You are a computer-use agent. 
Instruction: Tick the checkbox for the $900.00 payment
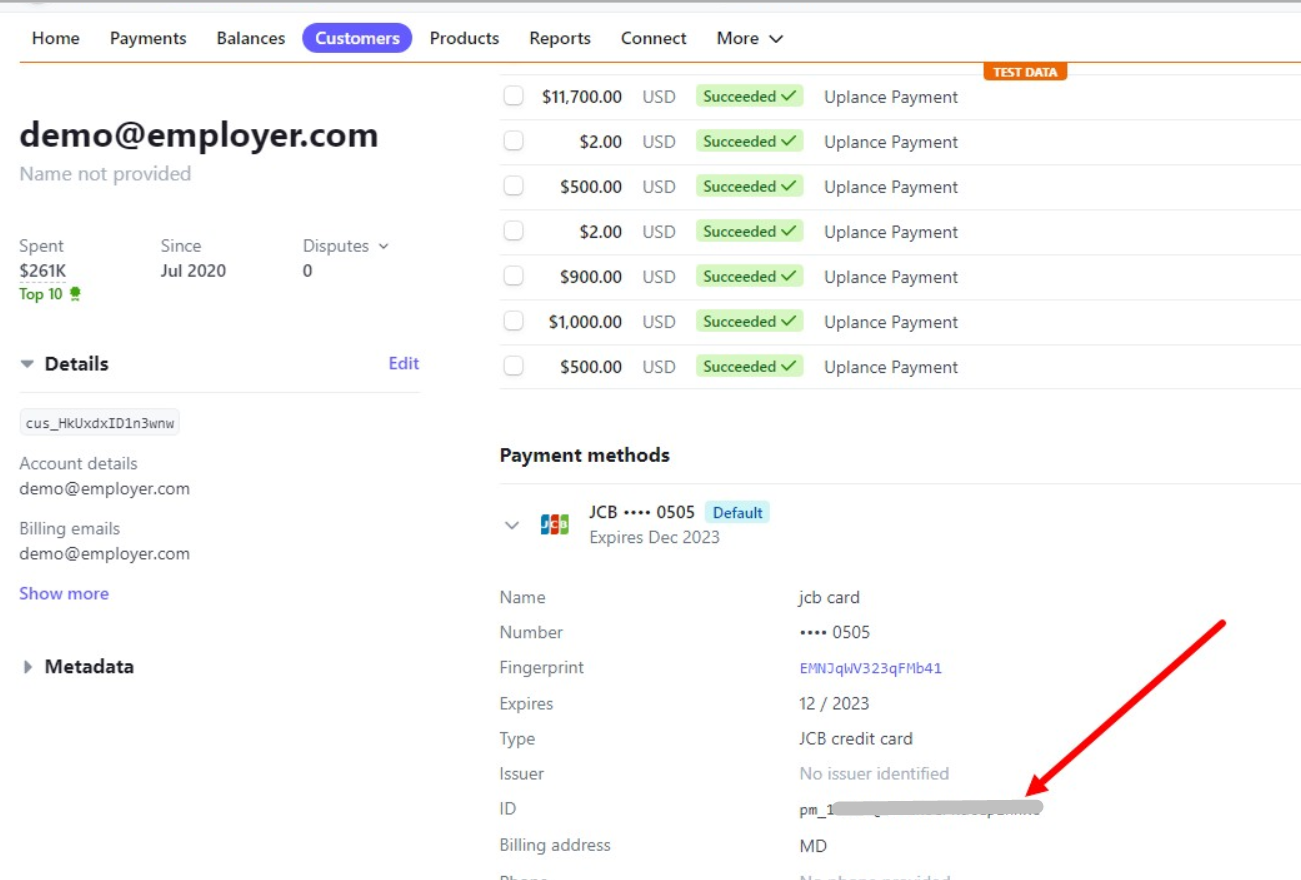click(513, 276)
